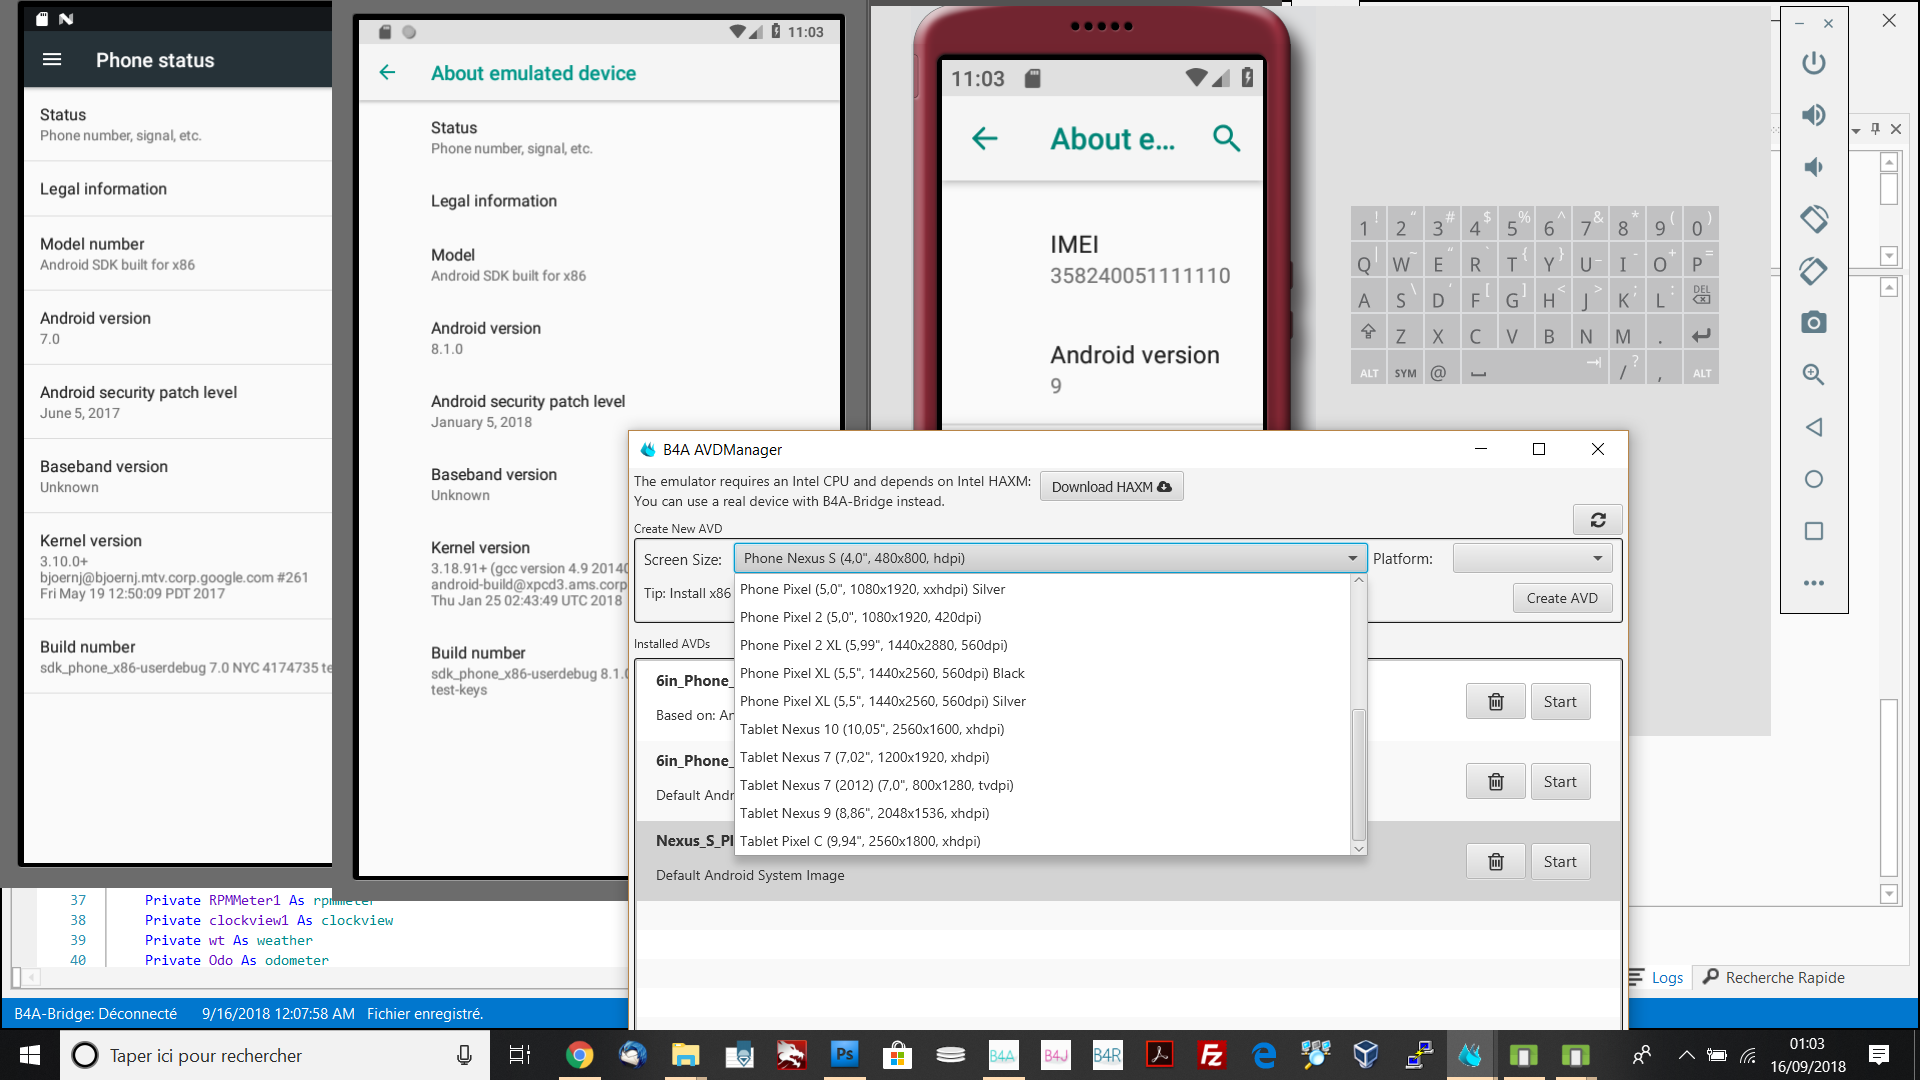Open the Screen Size combo box
1920x1080 pixels.
[1050, 558]
